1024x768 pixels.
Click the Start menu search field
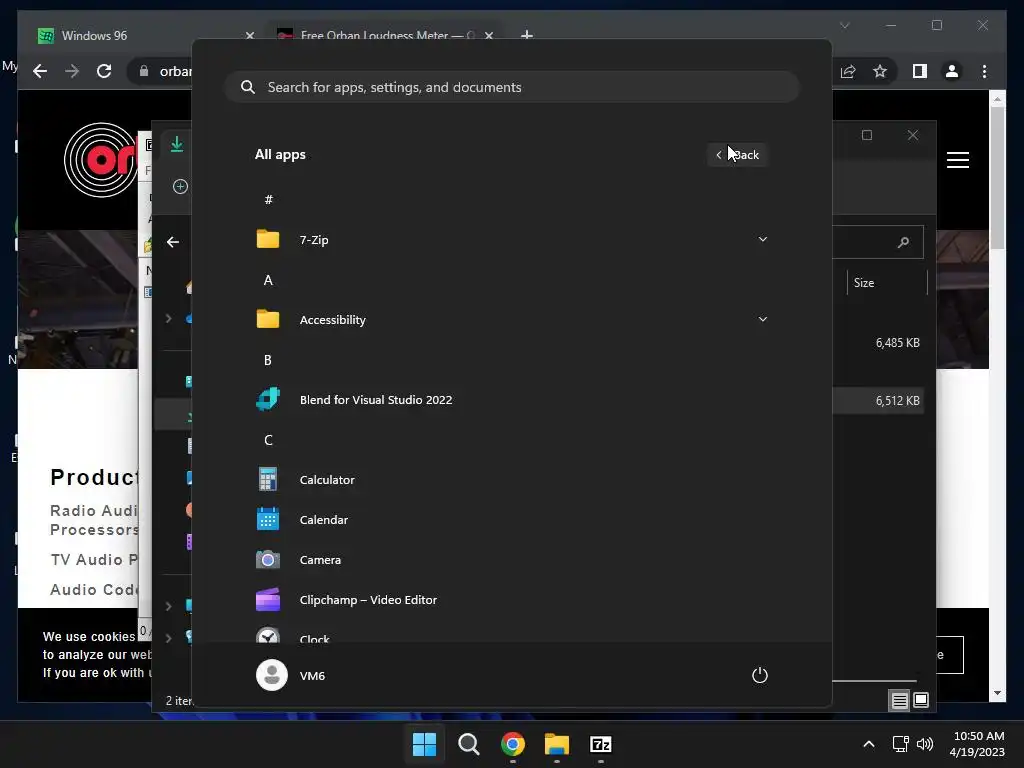(x=512, y=87)
